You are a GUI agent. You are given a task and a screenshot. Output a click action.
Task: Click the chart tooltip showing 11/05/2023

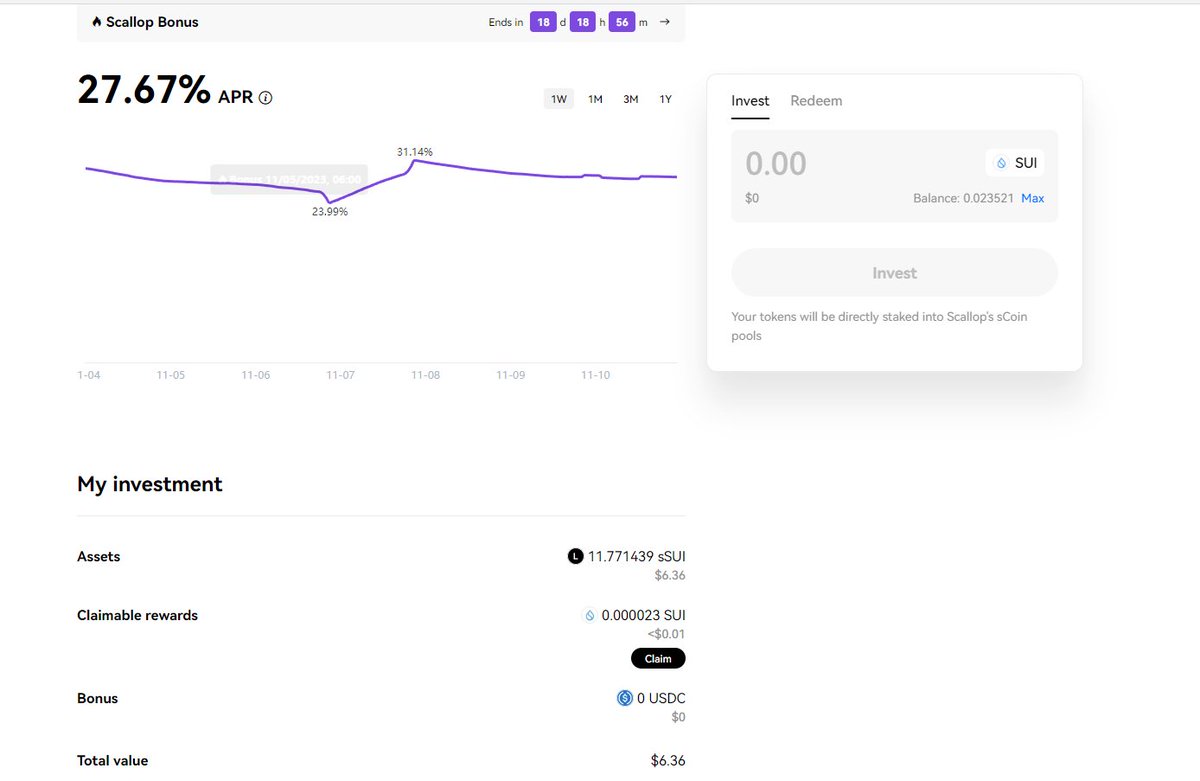click(x=289, y=179)
